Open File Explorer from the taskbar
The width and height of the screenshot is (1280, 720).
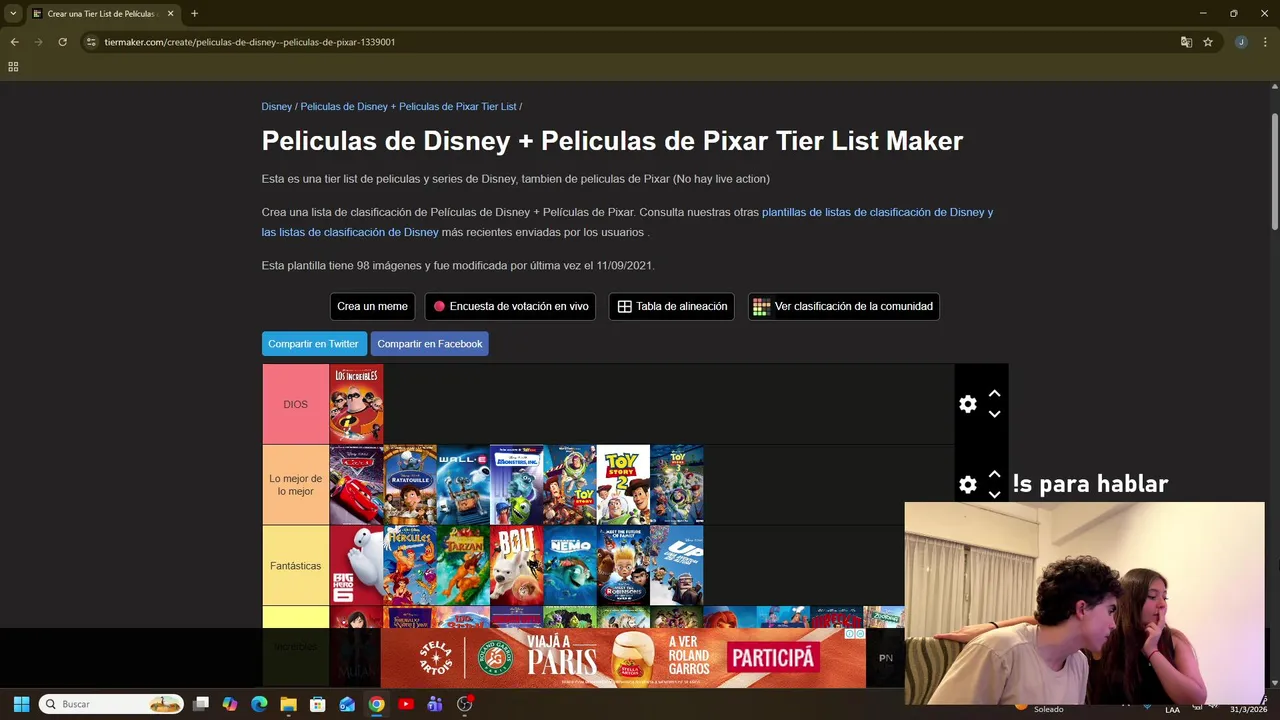pos(288,704)
